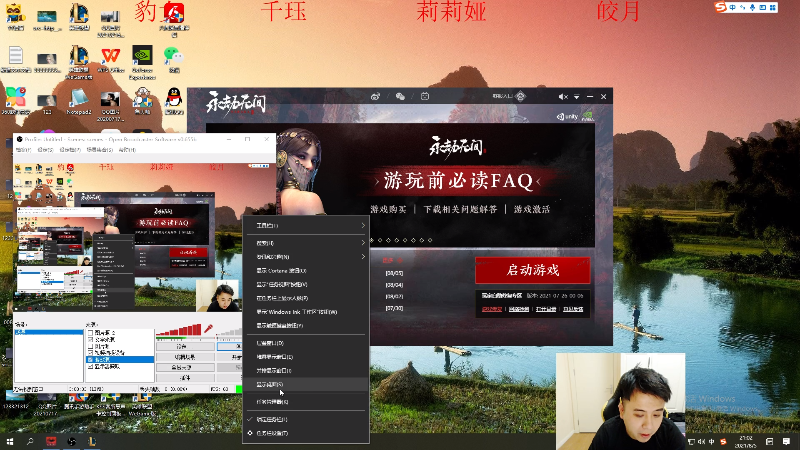Click the 游玩前必读FAQ banner title

(x=458, y=181)
